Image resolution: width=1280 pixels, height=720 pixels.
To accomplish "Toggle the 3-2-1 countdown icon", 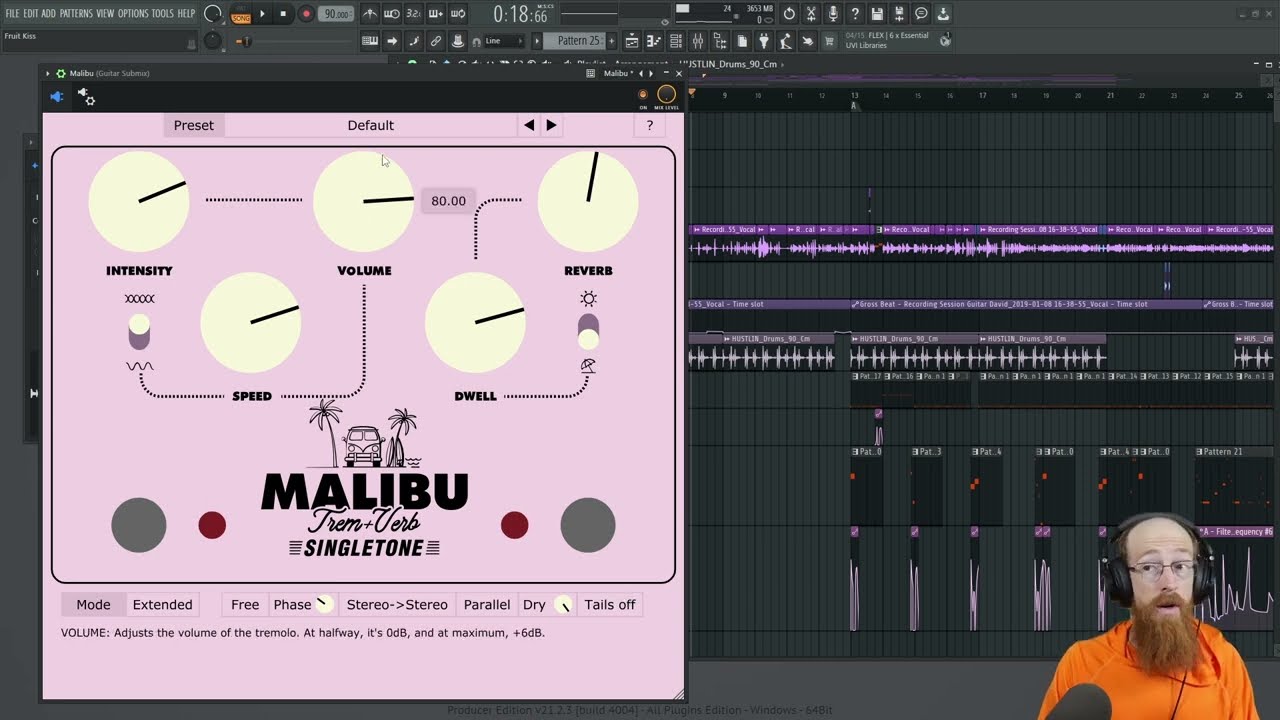I will click(x=414, y=14).
